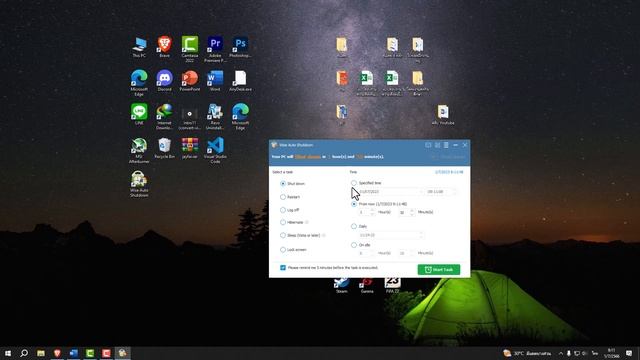Select the joyfar.rar archive icon
This screenshot has width=640, height=360.
190,148
